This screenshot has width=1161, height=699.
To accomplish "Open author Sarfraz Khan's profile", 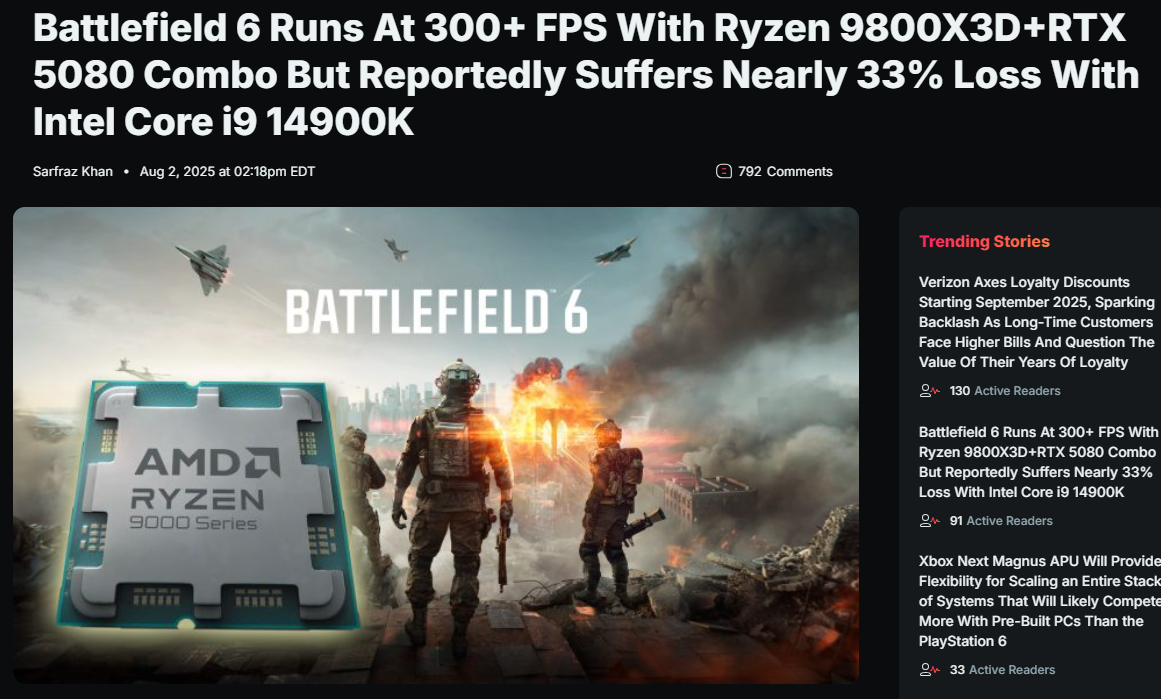I will click(x=73, y=172).
